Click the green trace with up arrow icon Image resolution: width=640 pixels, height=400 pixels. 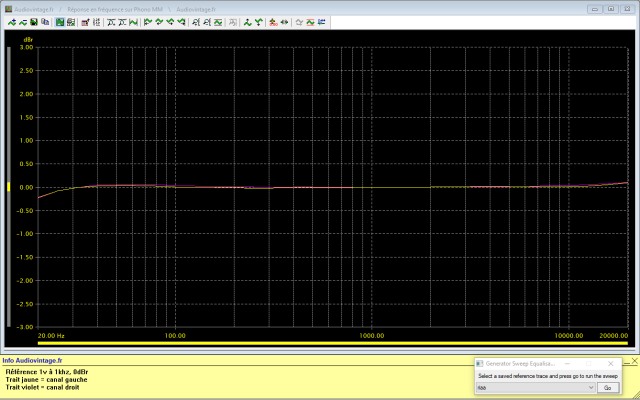(247, 22)
